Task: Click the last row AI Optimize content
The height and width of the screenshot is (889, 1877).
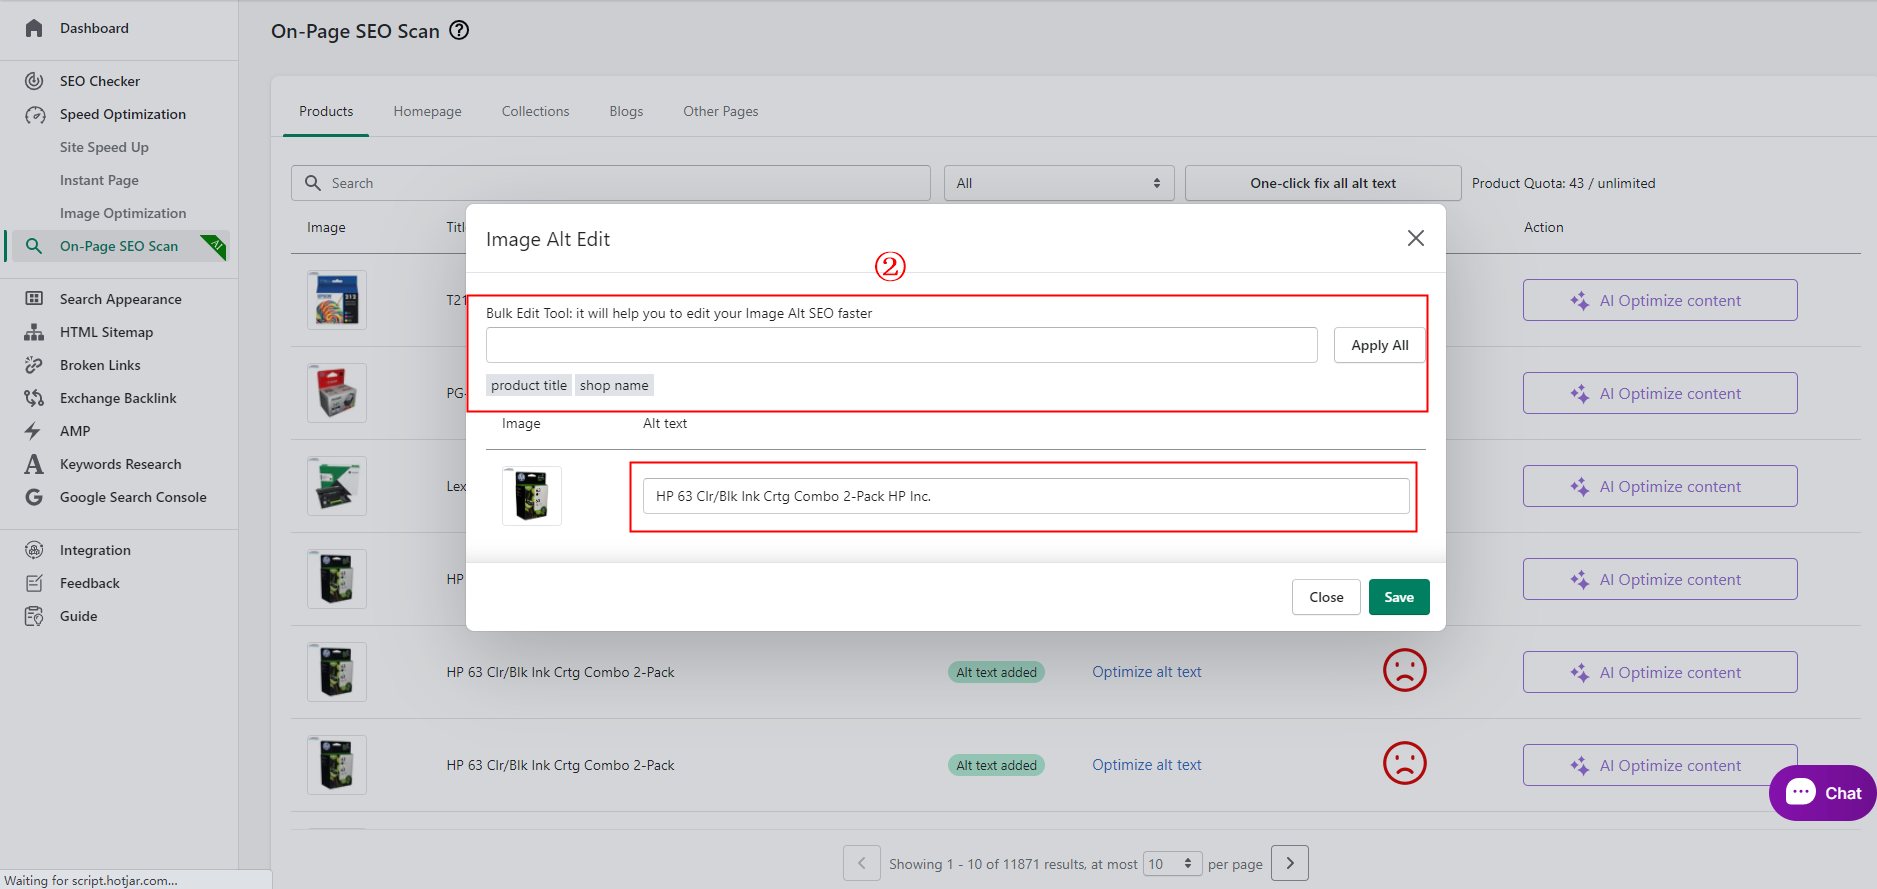Action: 1660,765
